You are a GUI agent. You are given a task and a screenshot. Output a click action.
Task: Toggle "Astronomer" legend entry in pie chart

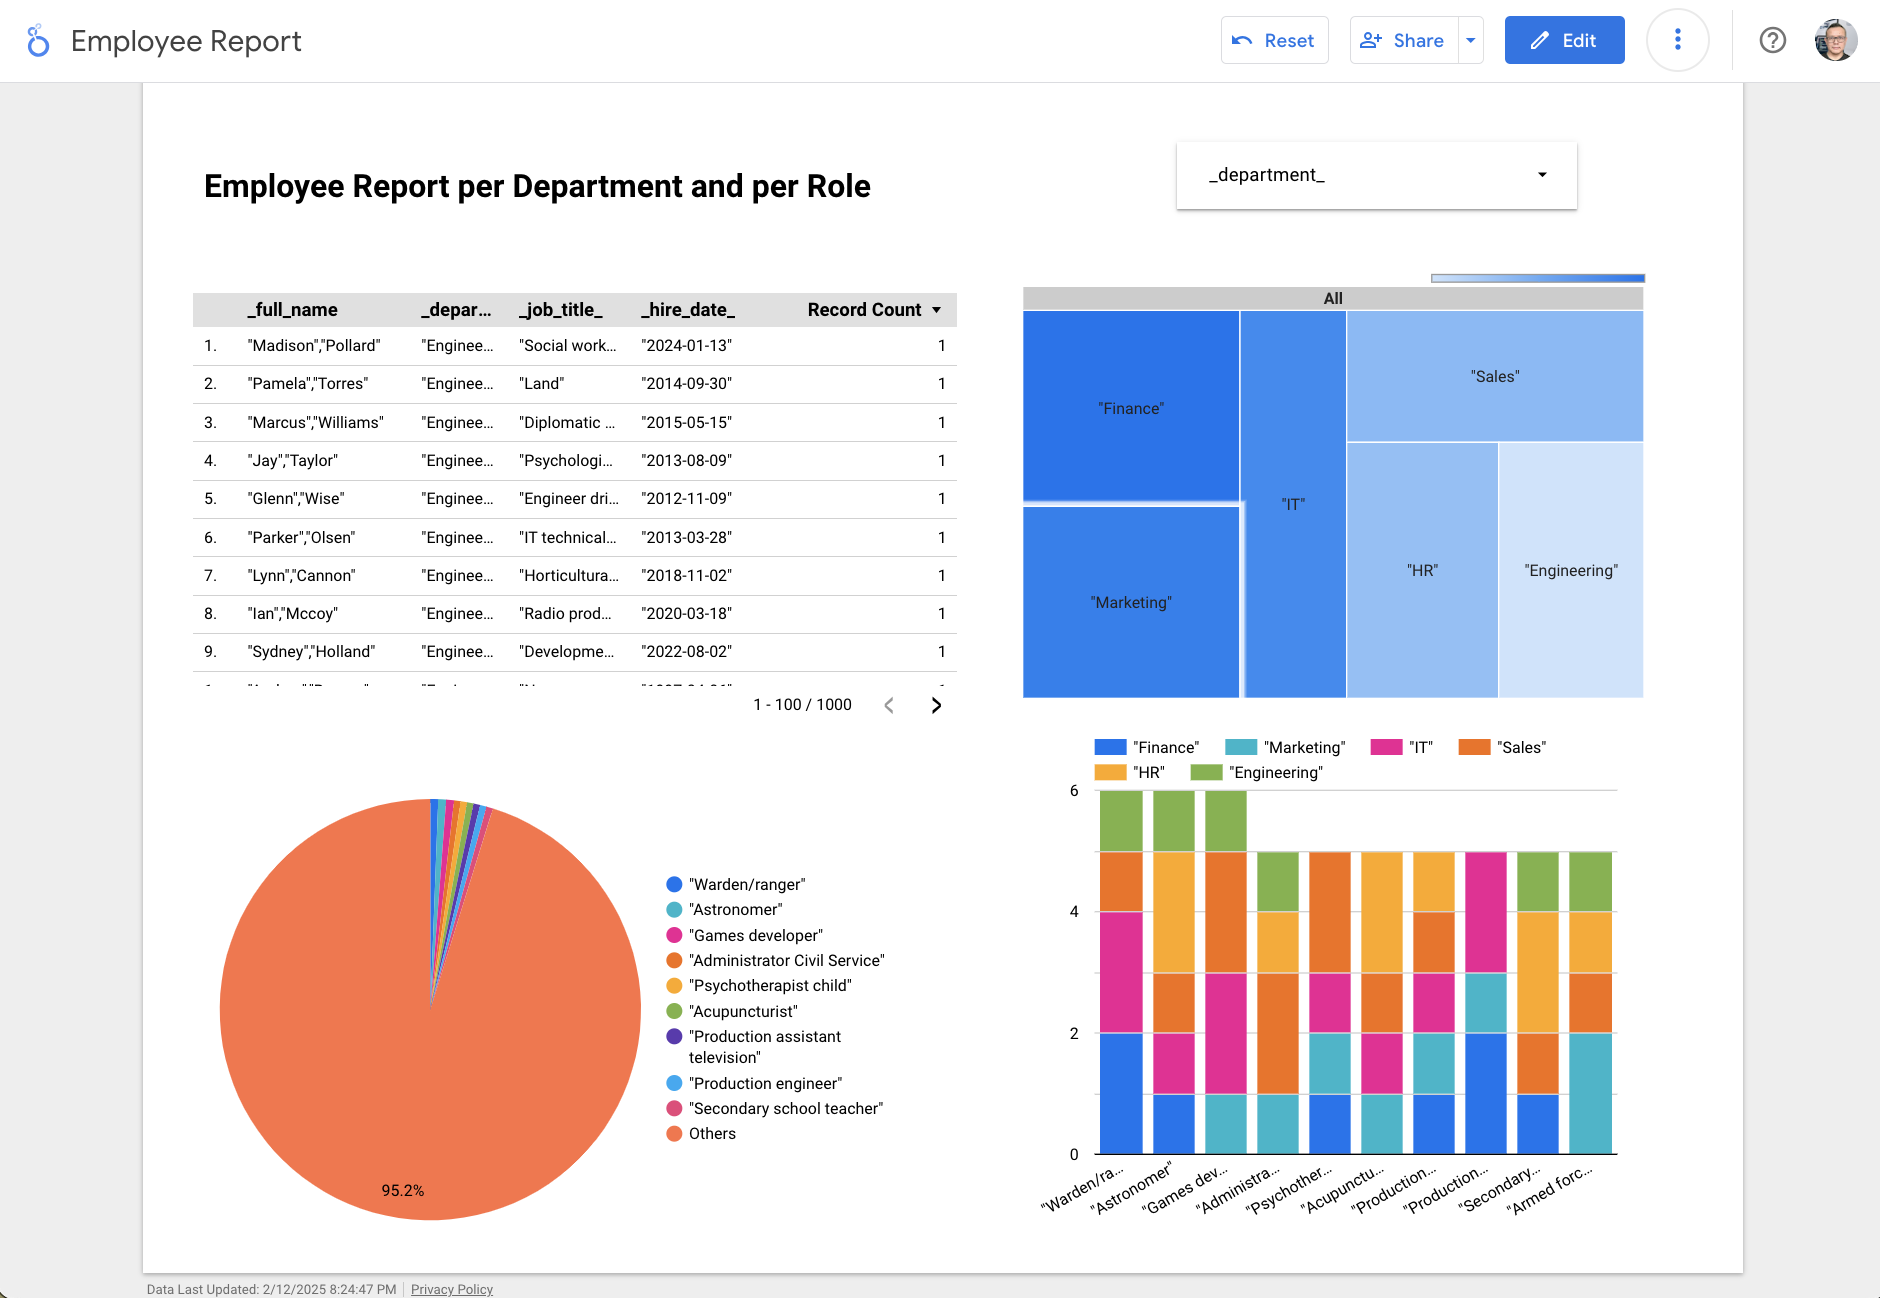click(735, 909)
